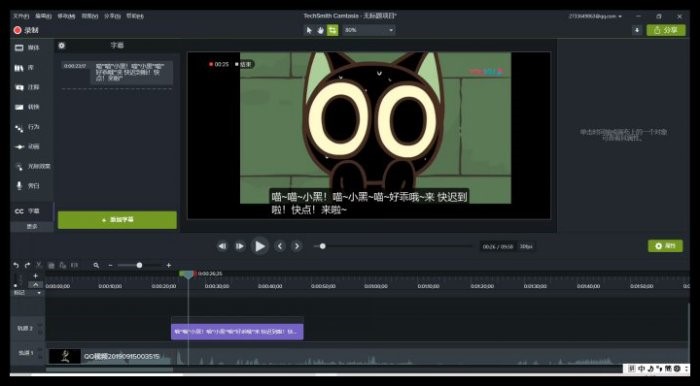Toggle the green crop mode button
This screenshot has height=386, width=700.
(x=333, y=30)
